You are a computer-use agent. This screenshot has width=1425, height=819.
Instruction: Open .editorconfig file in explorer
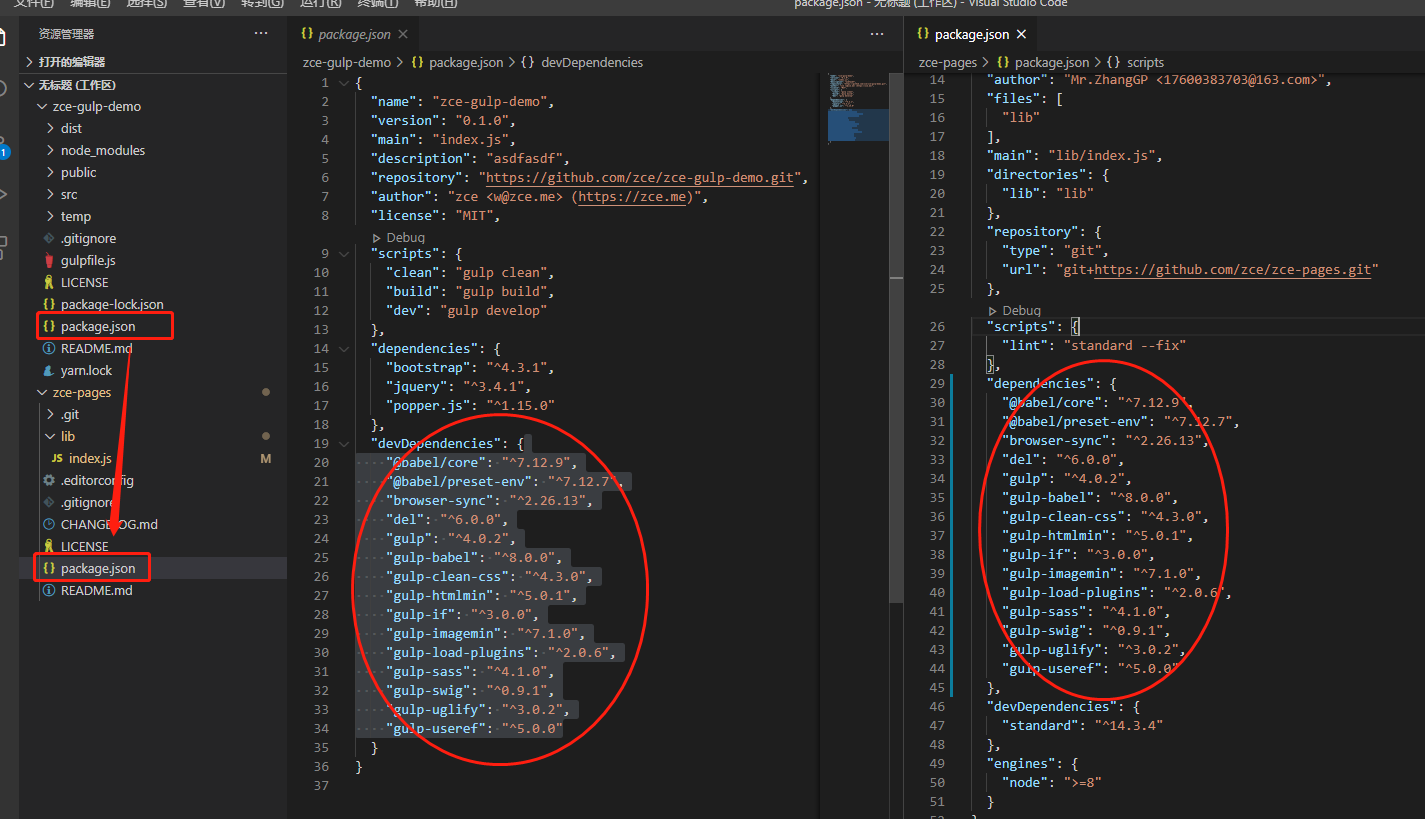[97, 480]
